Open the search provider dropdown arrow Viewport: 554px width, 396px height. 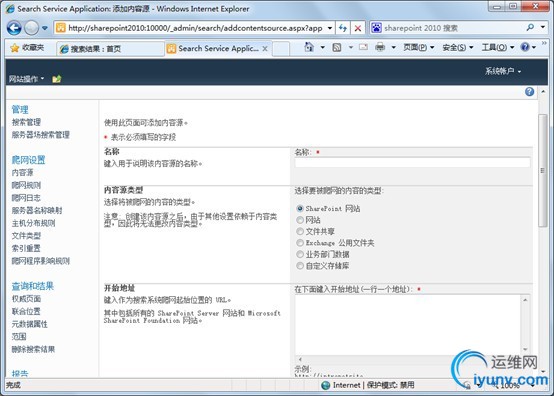pyautogui.click(x=543, y=28)
